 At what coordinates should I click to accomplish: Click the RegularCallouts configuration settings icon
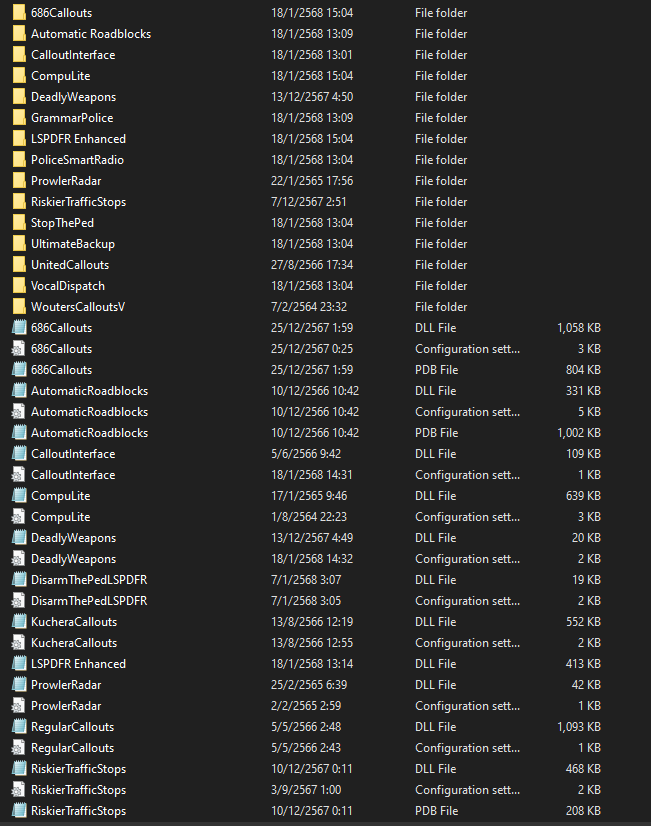(x=18, y=748)
